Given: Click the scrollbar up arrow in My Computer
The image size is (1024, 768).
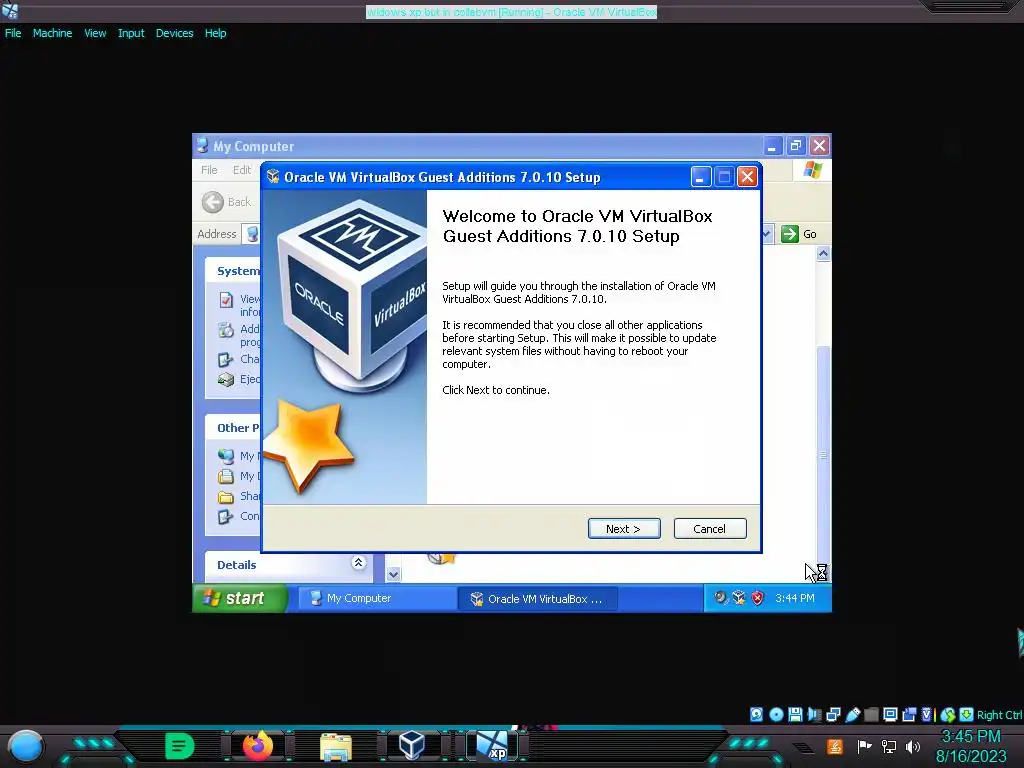Looking at the screenshot, I should point(824,253).
